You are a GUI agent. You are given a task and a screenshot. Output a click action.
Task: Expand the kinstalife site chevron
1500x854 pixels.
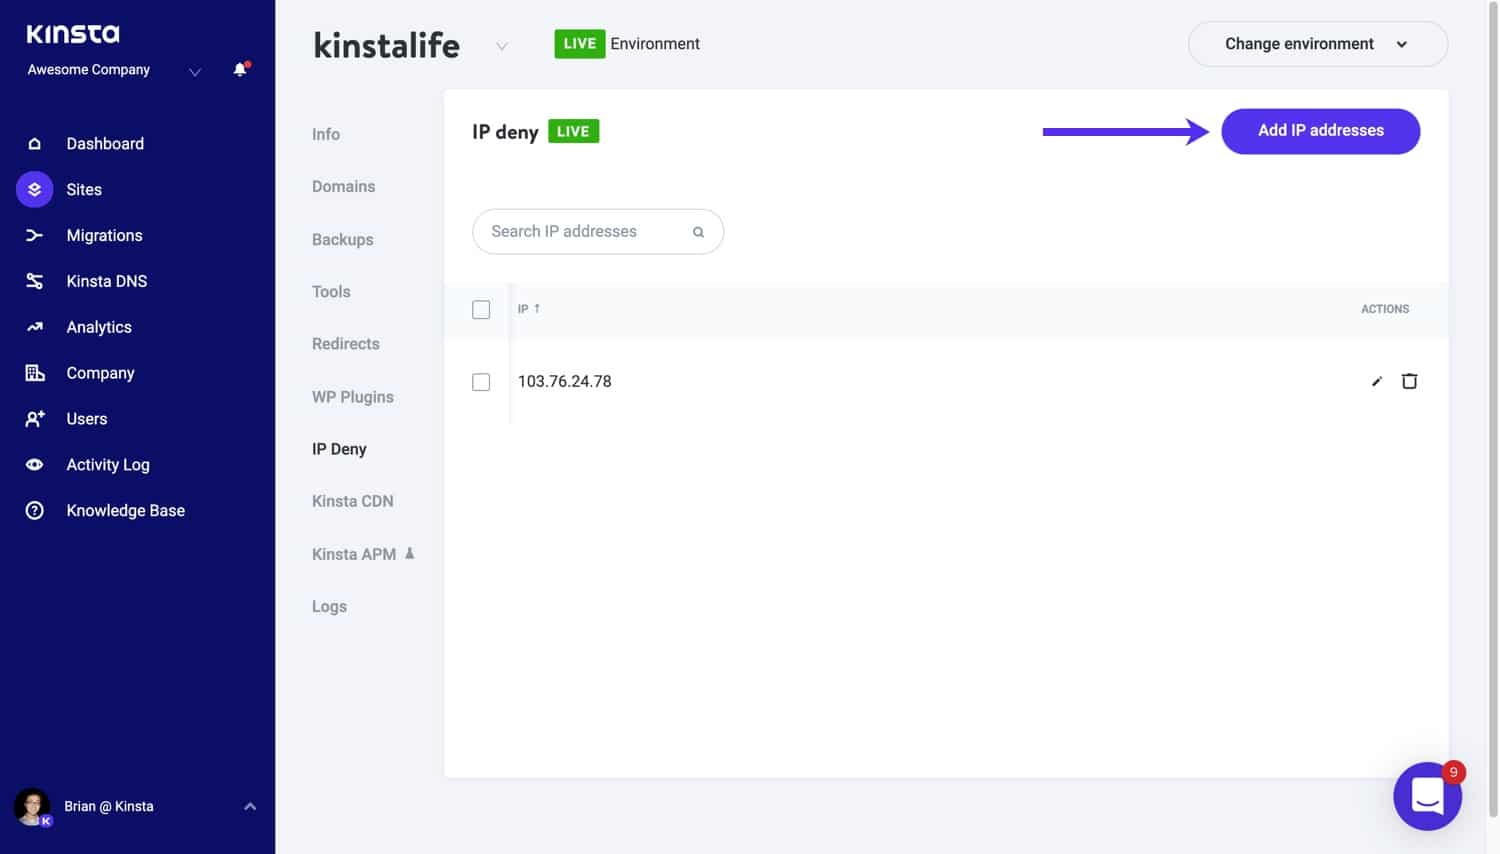pyautogui.click(x=502, y=46)
